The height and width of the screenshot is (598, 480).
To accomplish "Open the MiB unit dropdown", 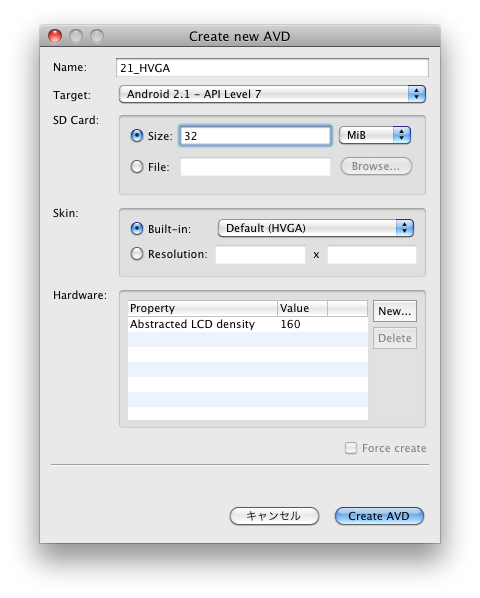I will pos(375,135).
